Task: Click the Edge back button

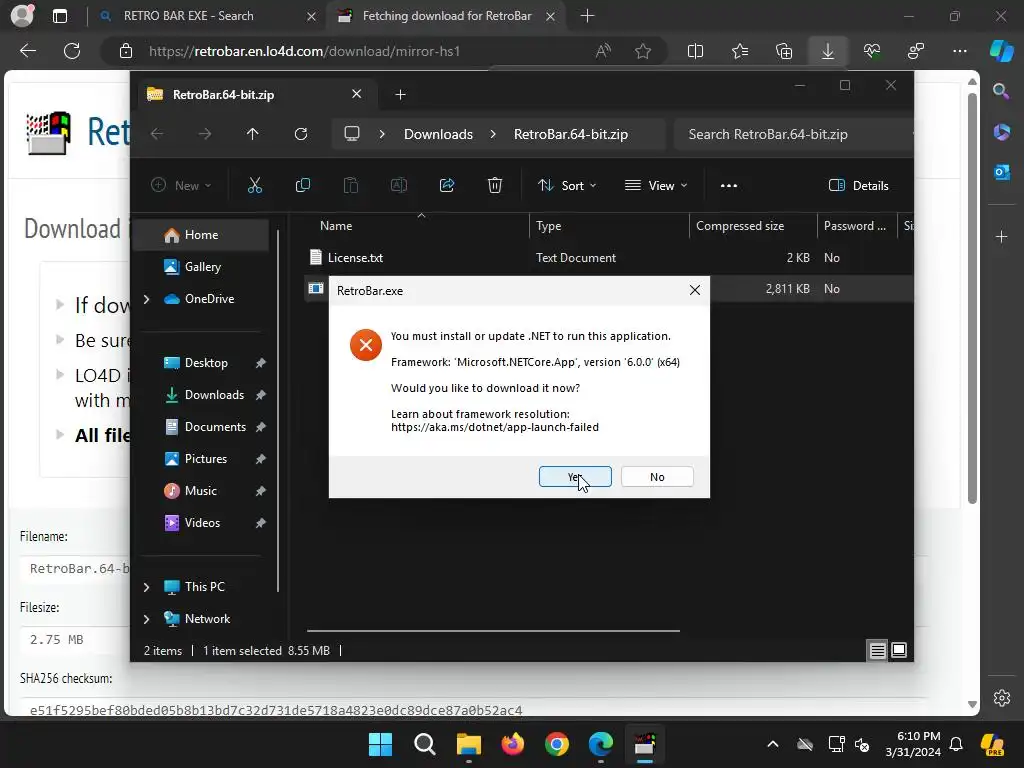Action: pyautogui.click(x=28, y=51)
